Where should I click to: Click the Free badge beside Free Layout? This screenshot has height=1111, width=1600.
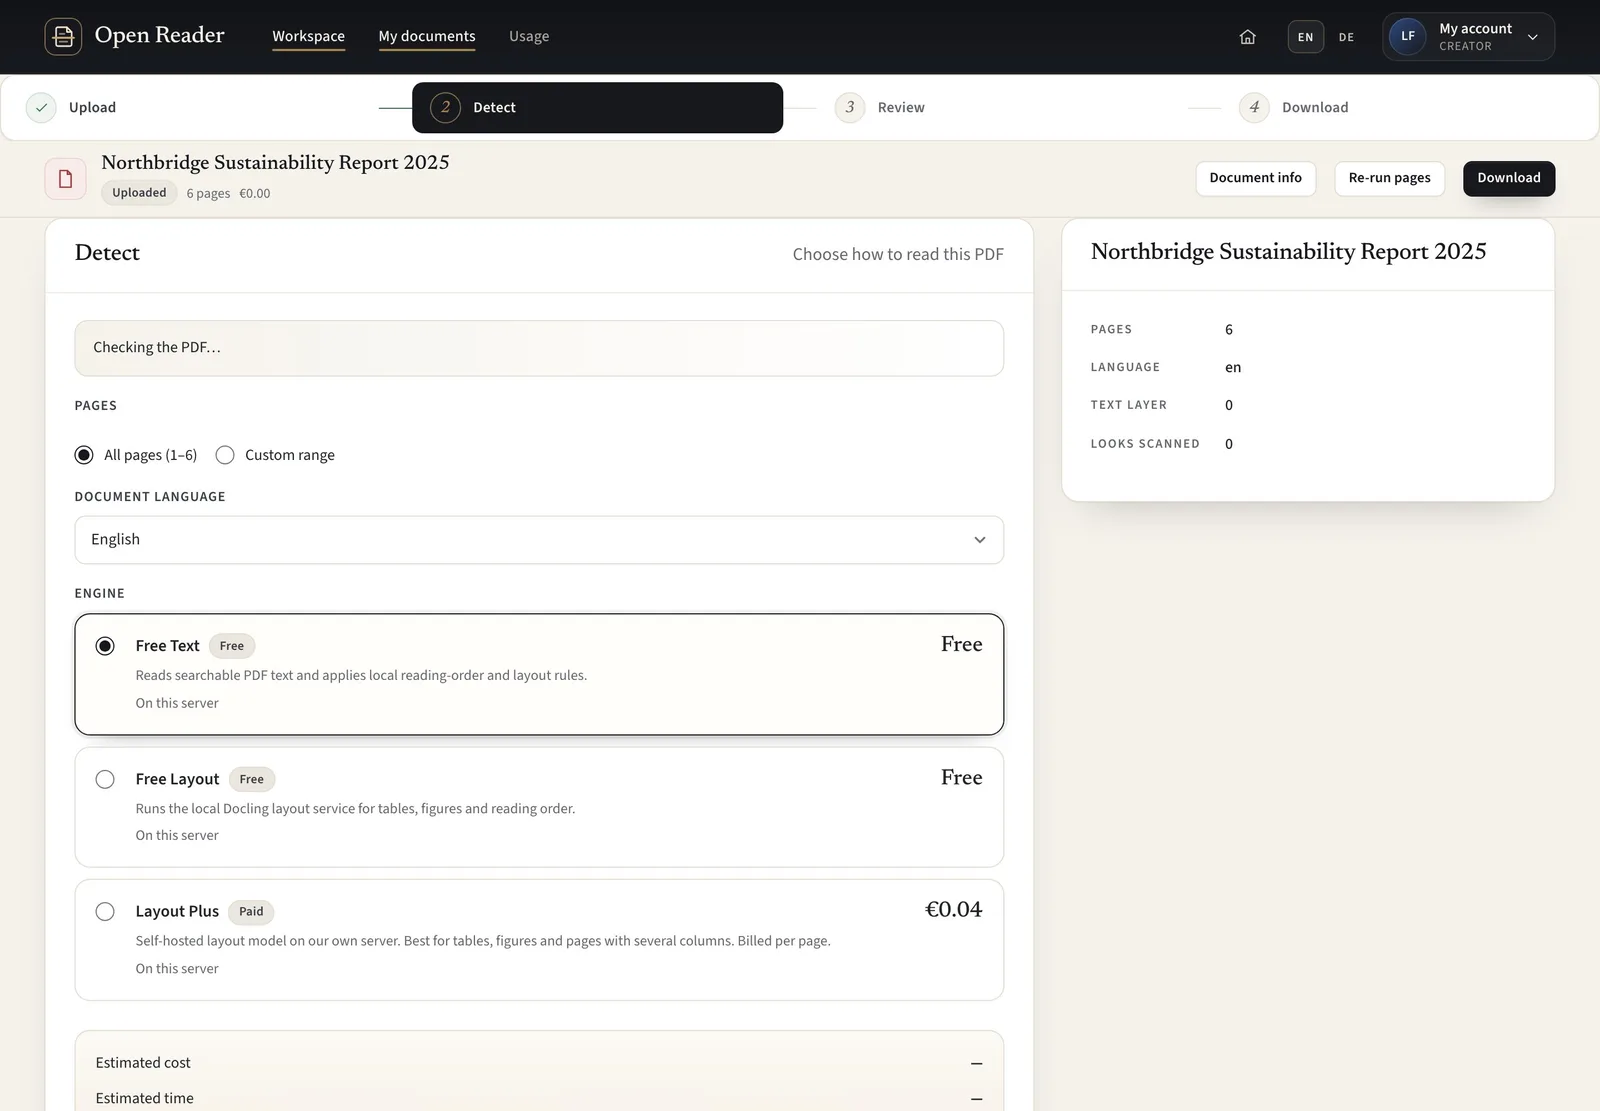click(251, 779)
